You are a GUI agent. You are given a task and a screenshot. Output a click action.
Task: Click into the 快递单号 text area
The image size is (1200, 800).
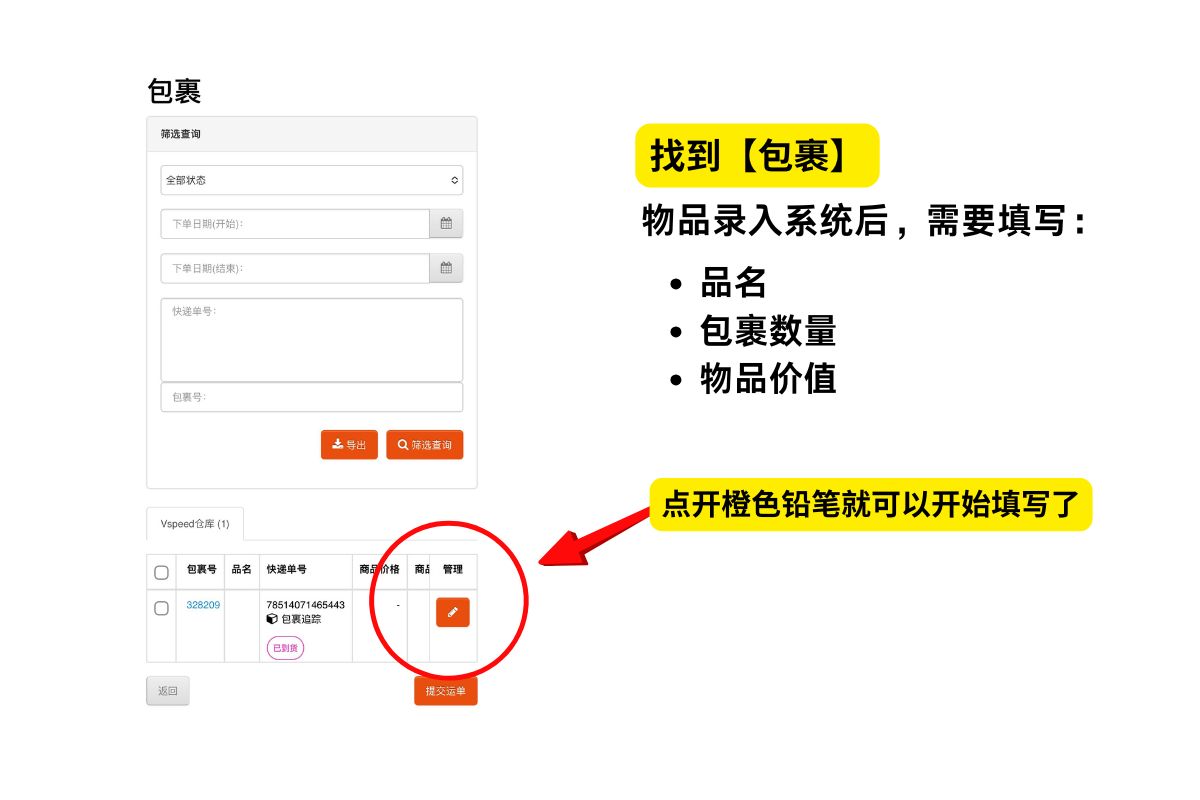[x=311, y=339]
